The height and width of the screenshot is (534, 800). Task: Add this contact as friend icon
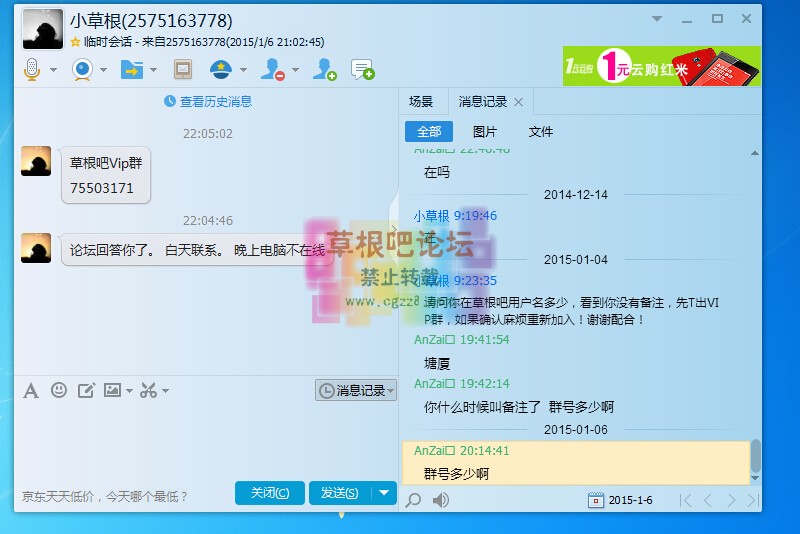click(324, 69)
